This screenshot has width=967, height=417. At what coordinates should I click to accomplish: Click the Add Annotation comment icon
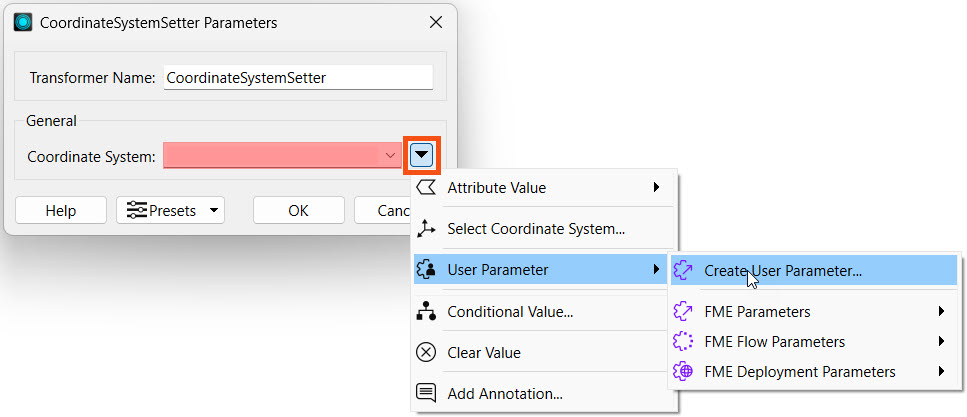coord(427,394)
